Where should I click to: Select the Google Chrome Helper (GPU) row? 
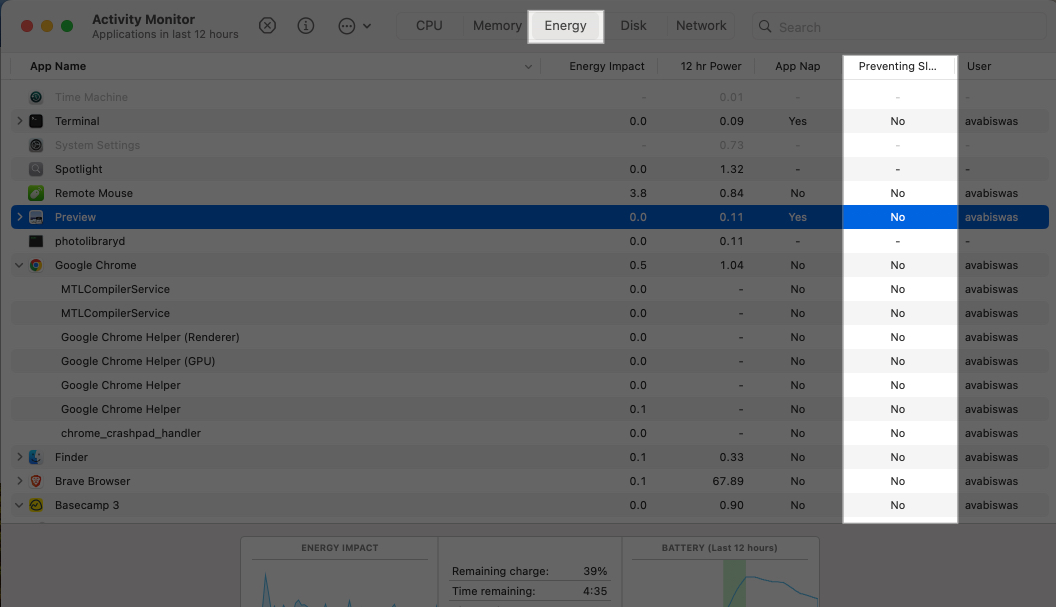point(530,361)
